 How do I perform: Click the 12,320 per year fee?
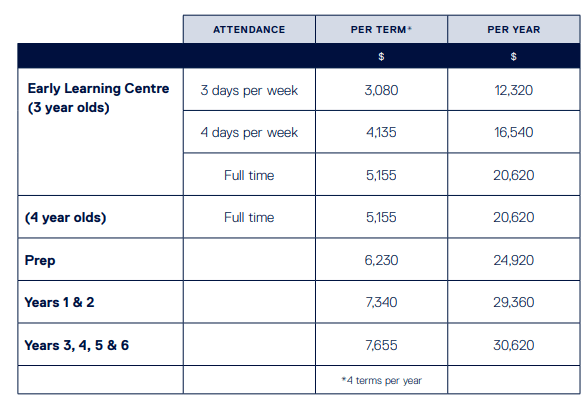click(513, 90)
